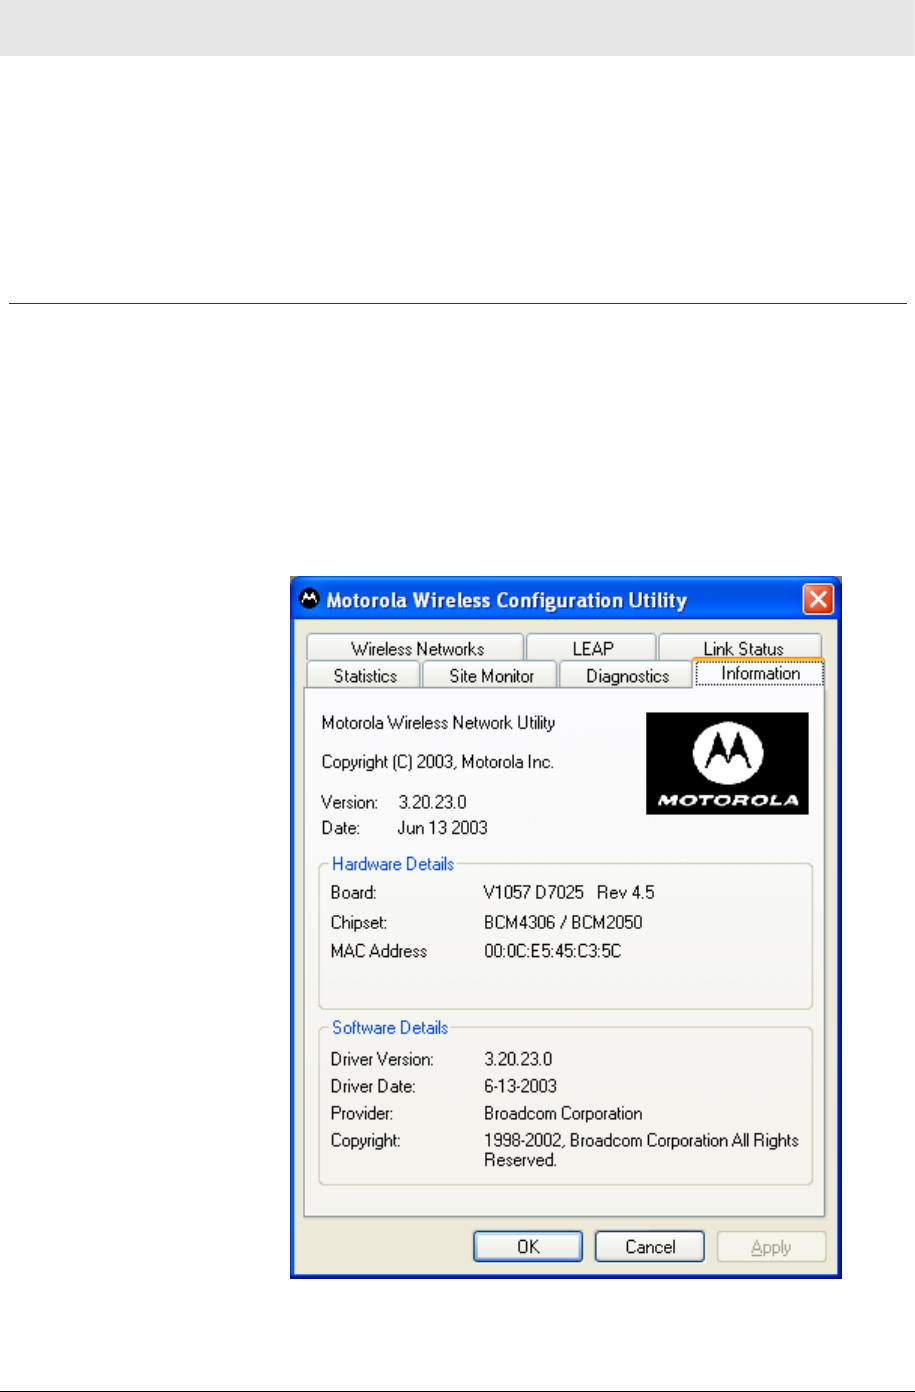Click the 1998-2002 Broadcom copyright text
915x1392 pixels.
tap(641, 1150)
